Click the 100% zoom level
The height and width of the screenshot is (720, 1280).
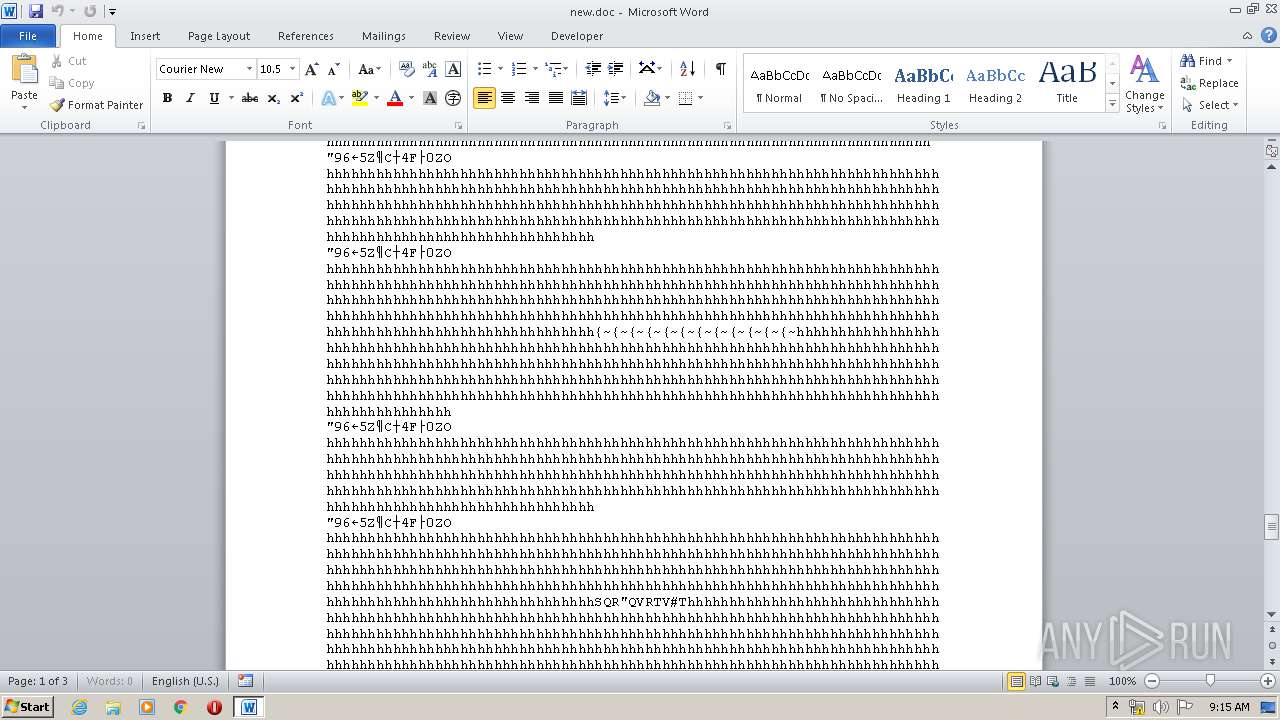click(1122, 681)
